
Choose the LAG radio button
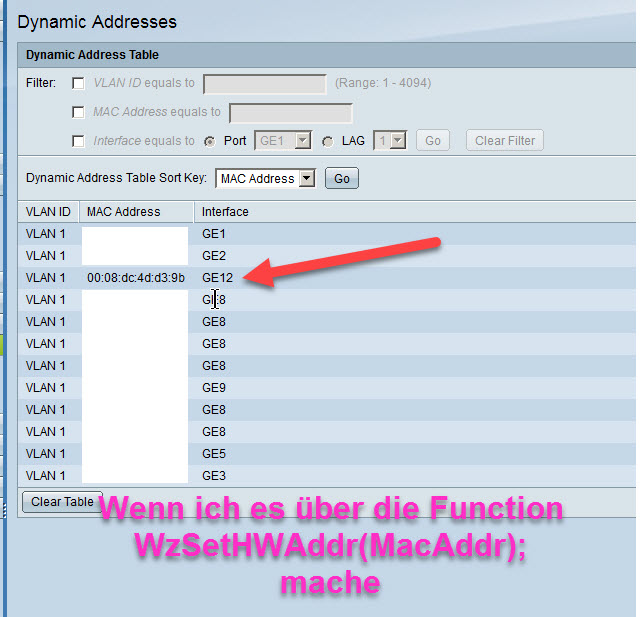pos(327,141)
